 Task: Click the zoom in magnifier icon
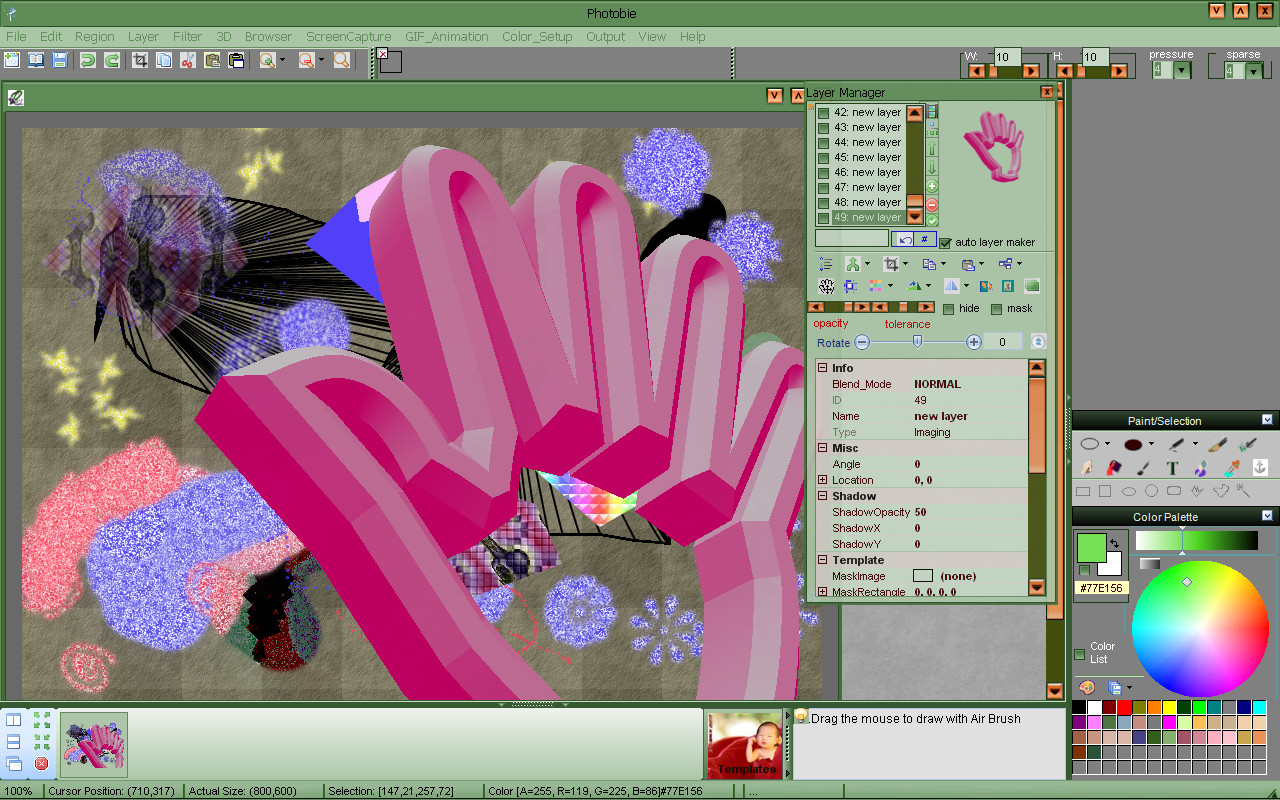(x=267, y=60)
